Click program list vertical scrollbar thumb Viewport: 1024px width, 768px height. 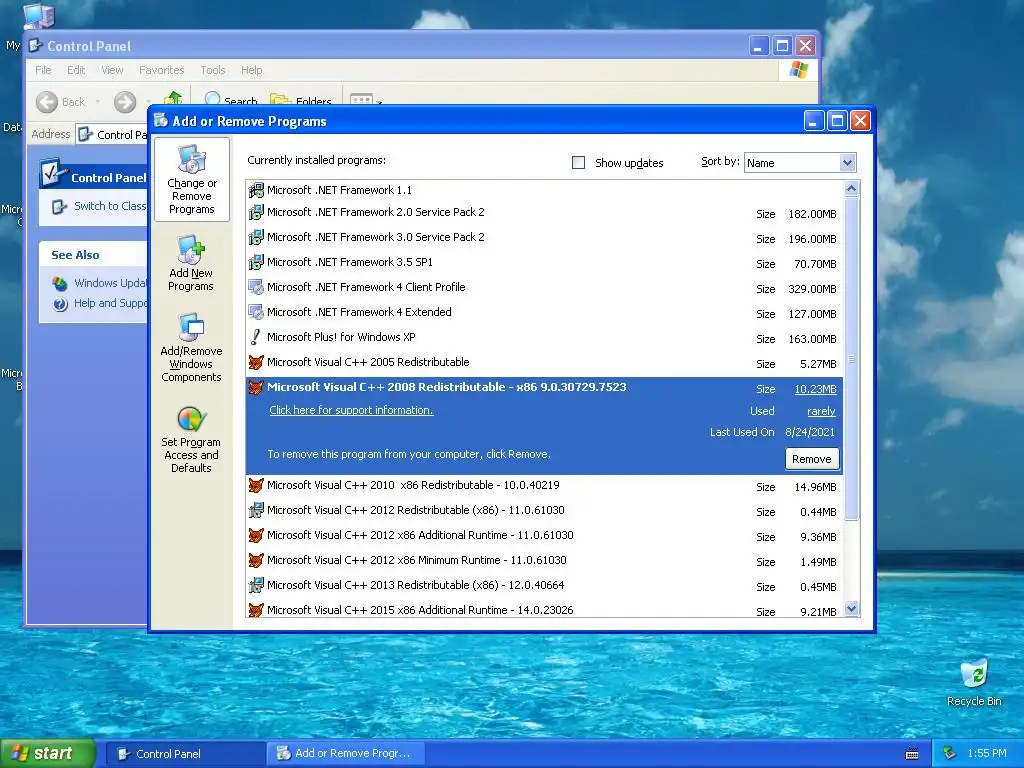851,358
